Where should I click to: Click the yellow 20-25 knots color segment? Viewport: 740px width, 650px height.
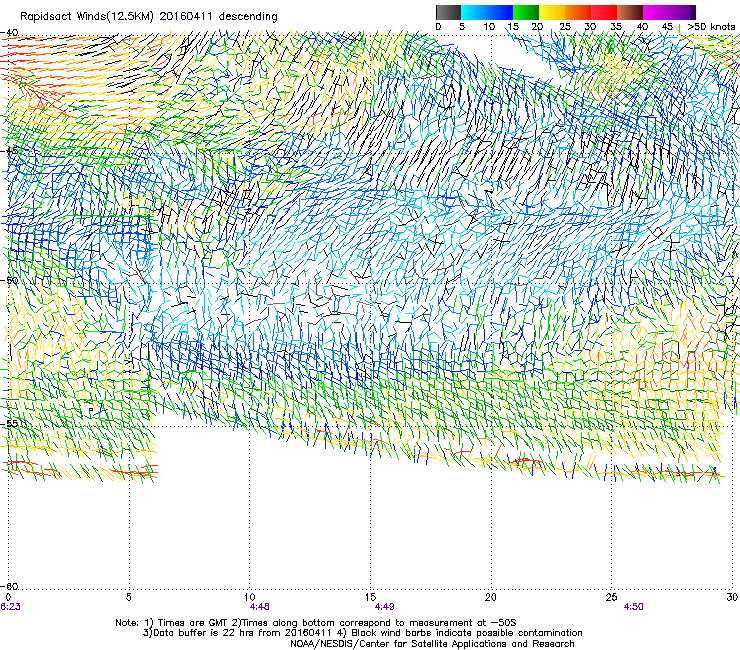(552, 12)
